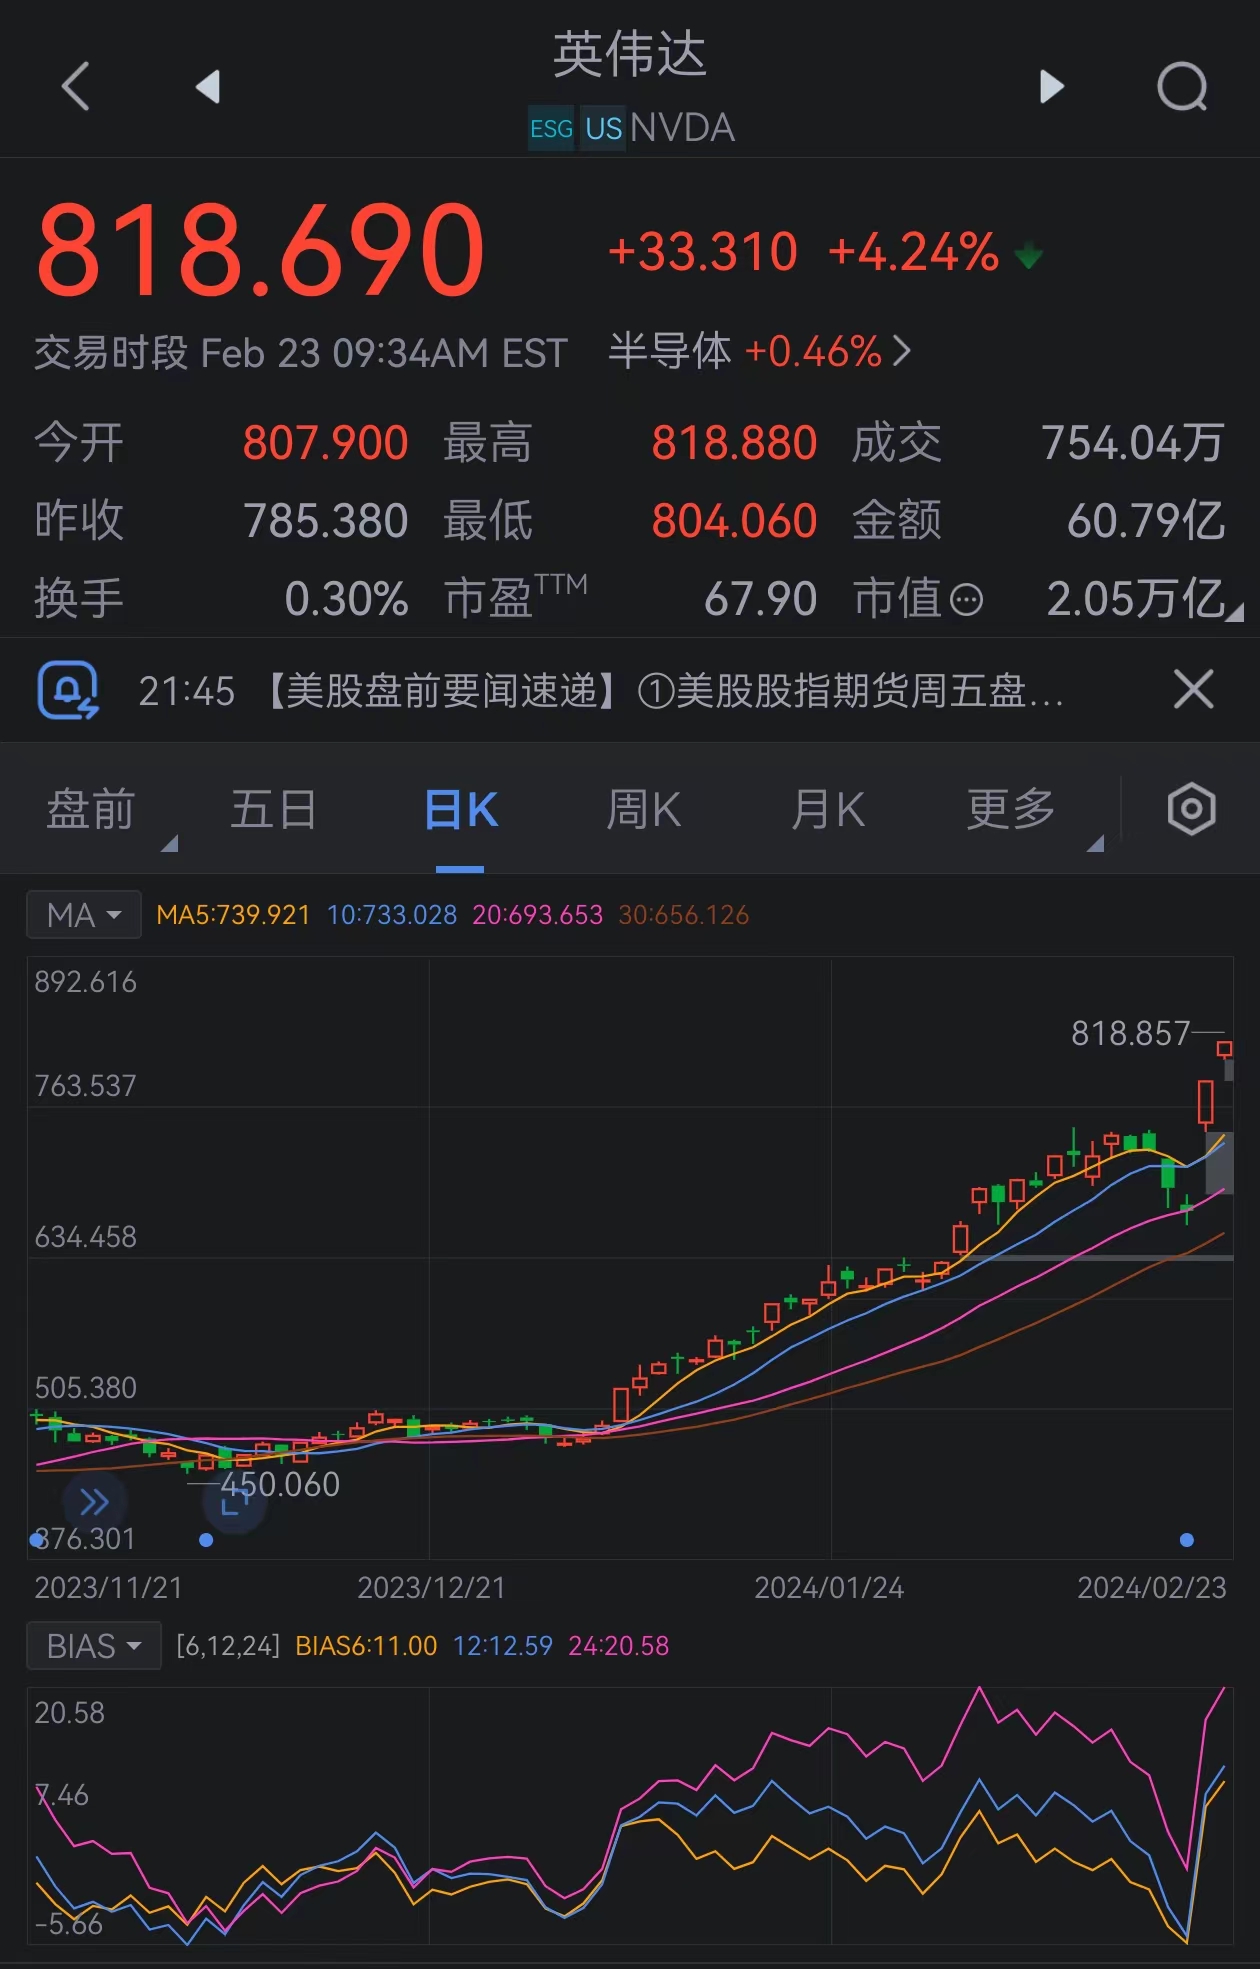Tap the MA 30:656.126 legend
This screenshot has width=1260, height=1969.
pyautogui.click(x=683, y=915)
